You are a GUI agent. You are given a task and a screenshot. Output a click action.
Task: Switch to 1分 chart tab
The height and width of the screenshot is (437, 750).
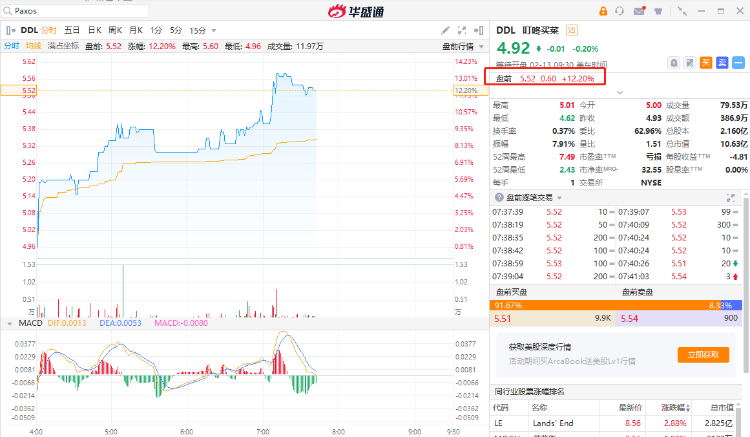(156, 31)
